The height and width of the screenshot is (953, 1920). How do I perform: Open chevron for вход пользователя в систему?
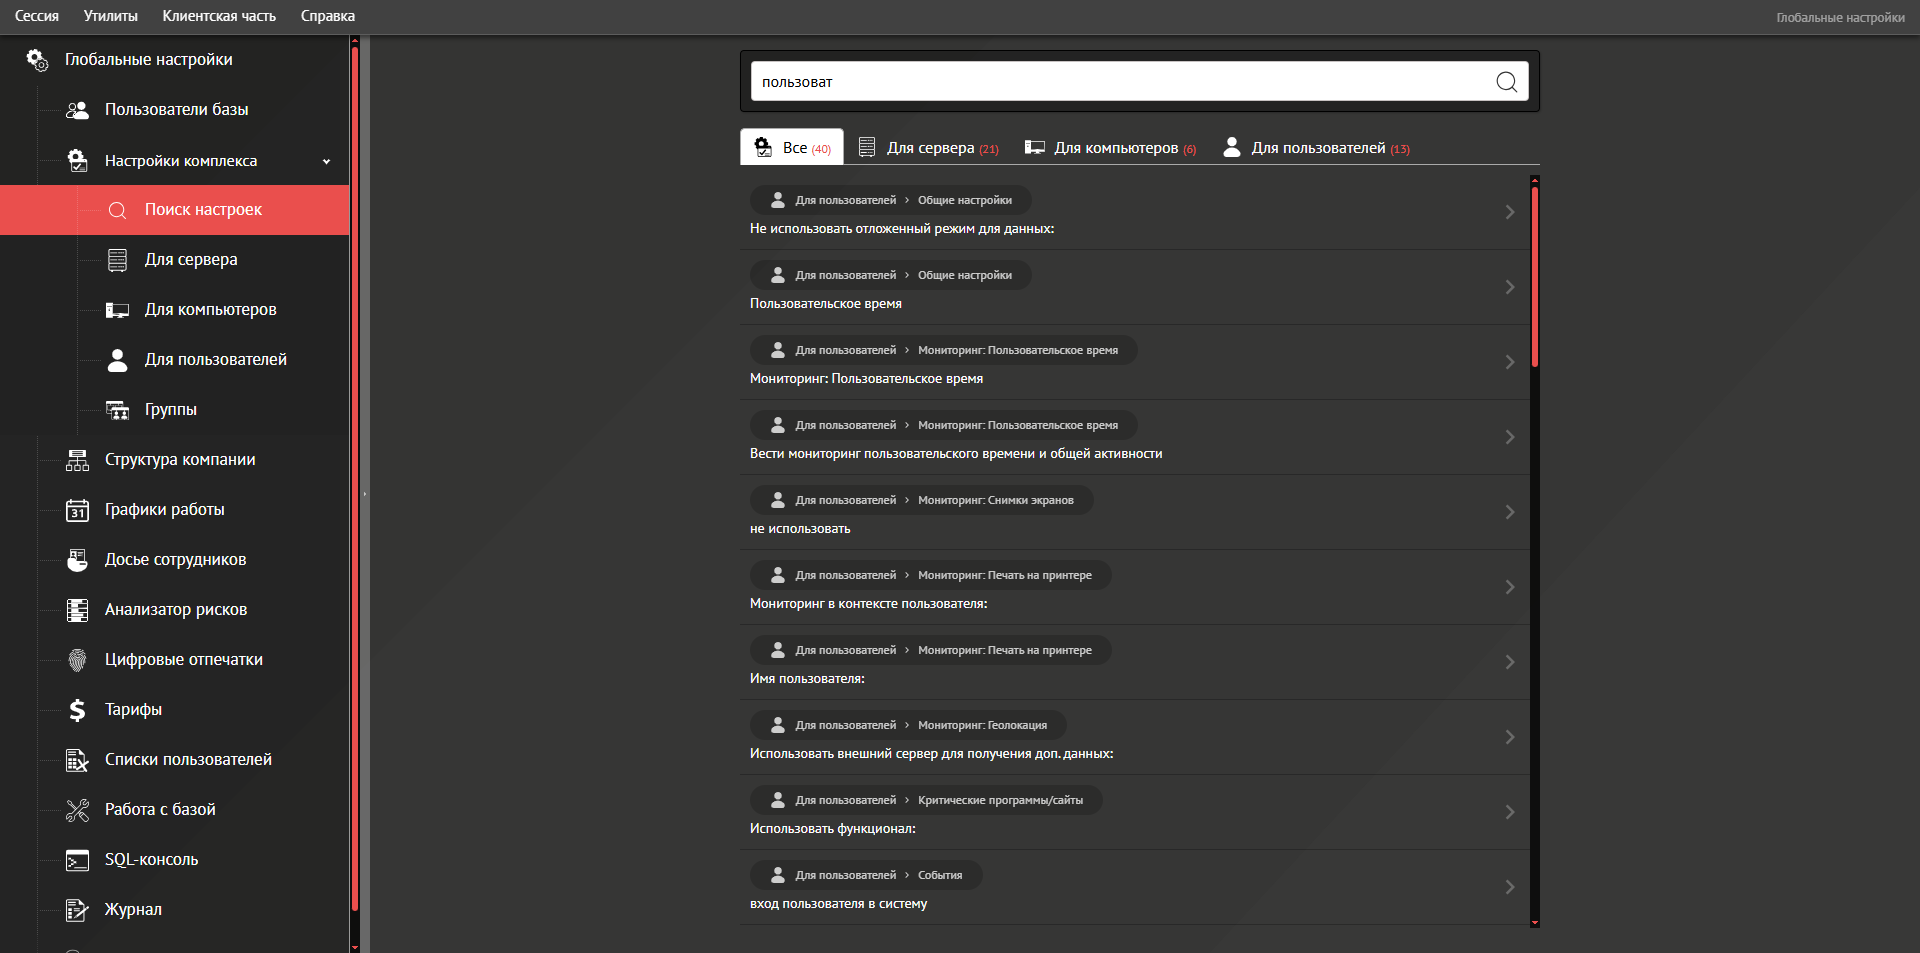tap(1509, 887)
